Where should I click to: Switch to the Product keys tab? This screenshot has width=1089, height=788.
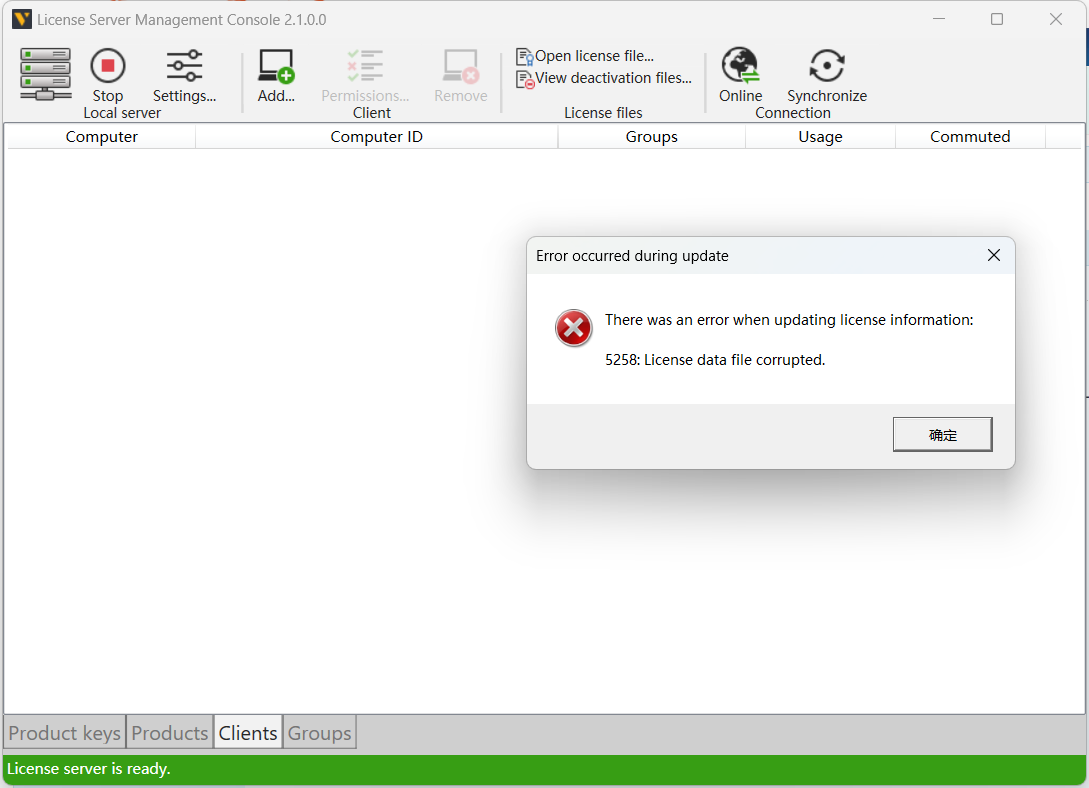tap(65, 733)
